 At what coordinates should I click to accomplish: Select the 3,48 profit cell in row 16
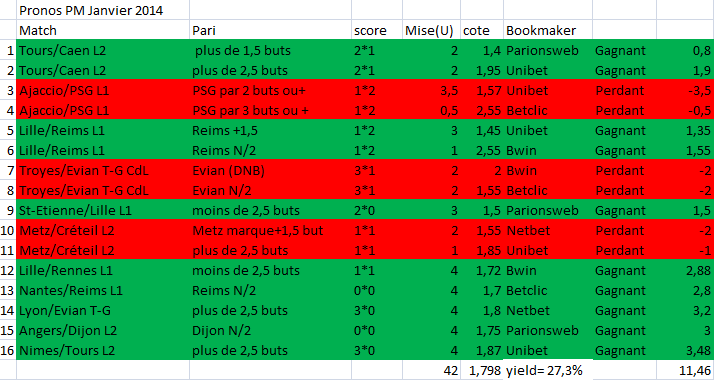point(685,350)
